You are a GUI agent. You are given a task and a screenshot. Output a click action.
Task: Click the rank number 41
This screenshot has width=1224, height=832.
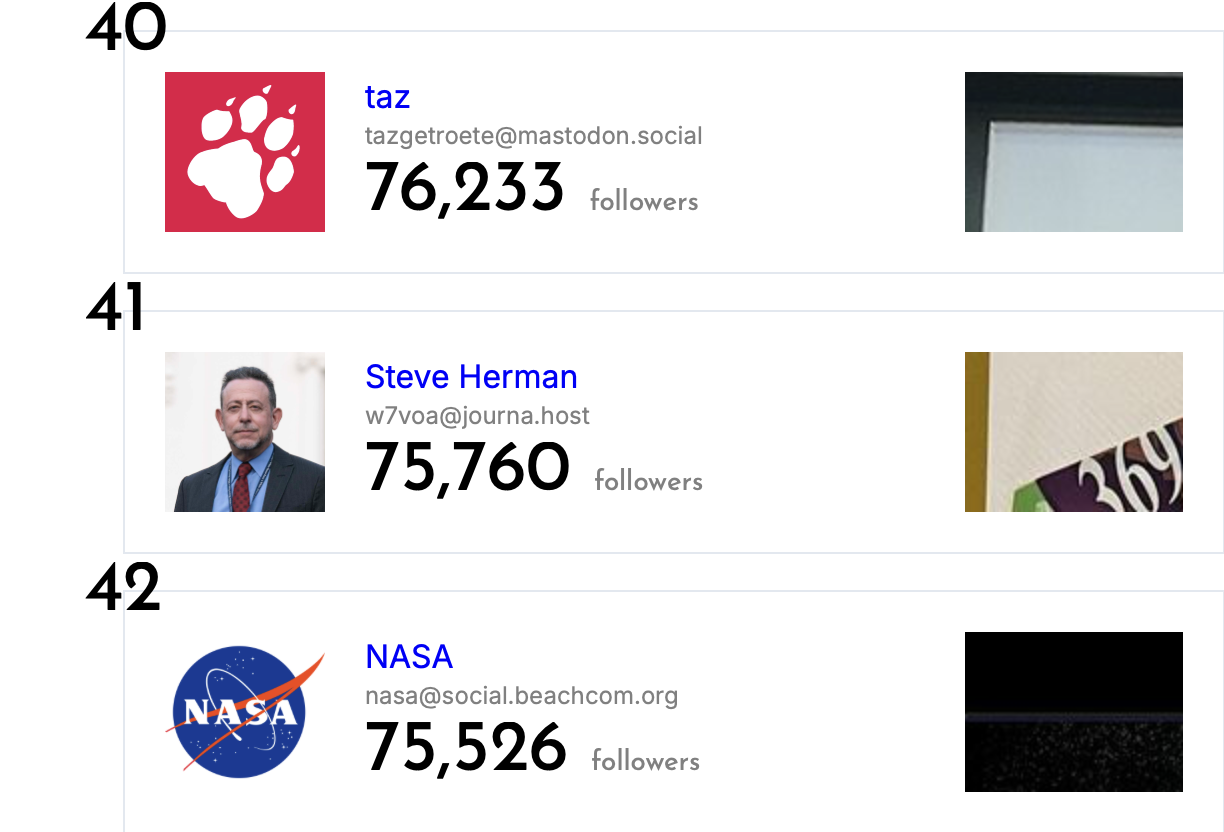pos(115,310)
